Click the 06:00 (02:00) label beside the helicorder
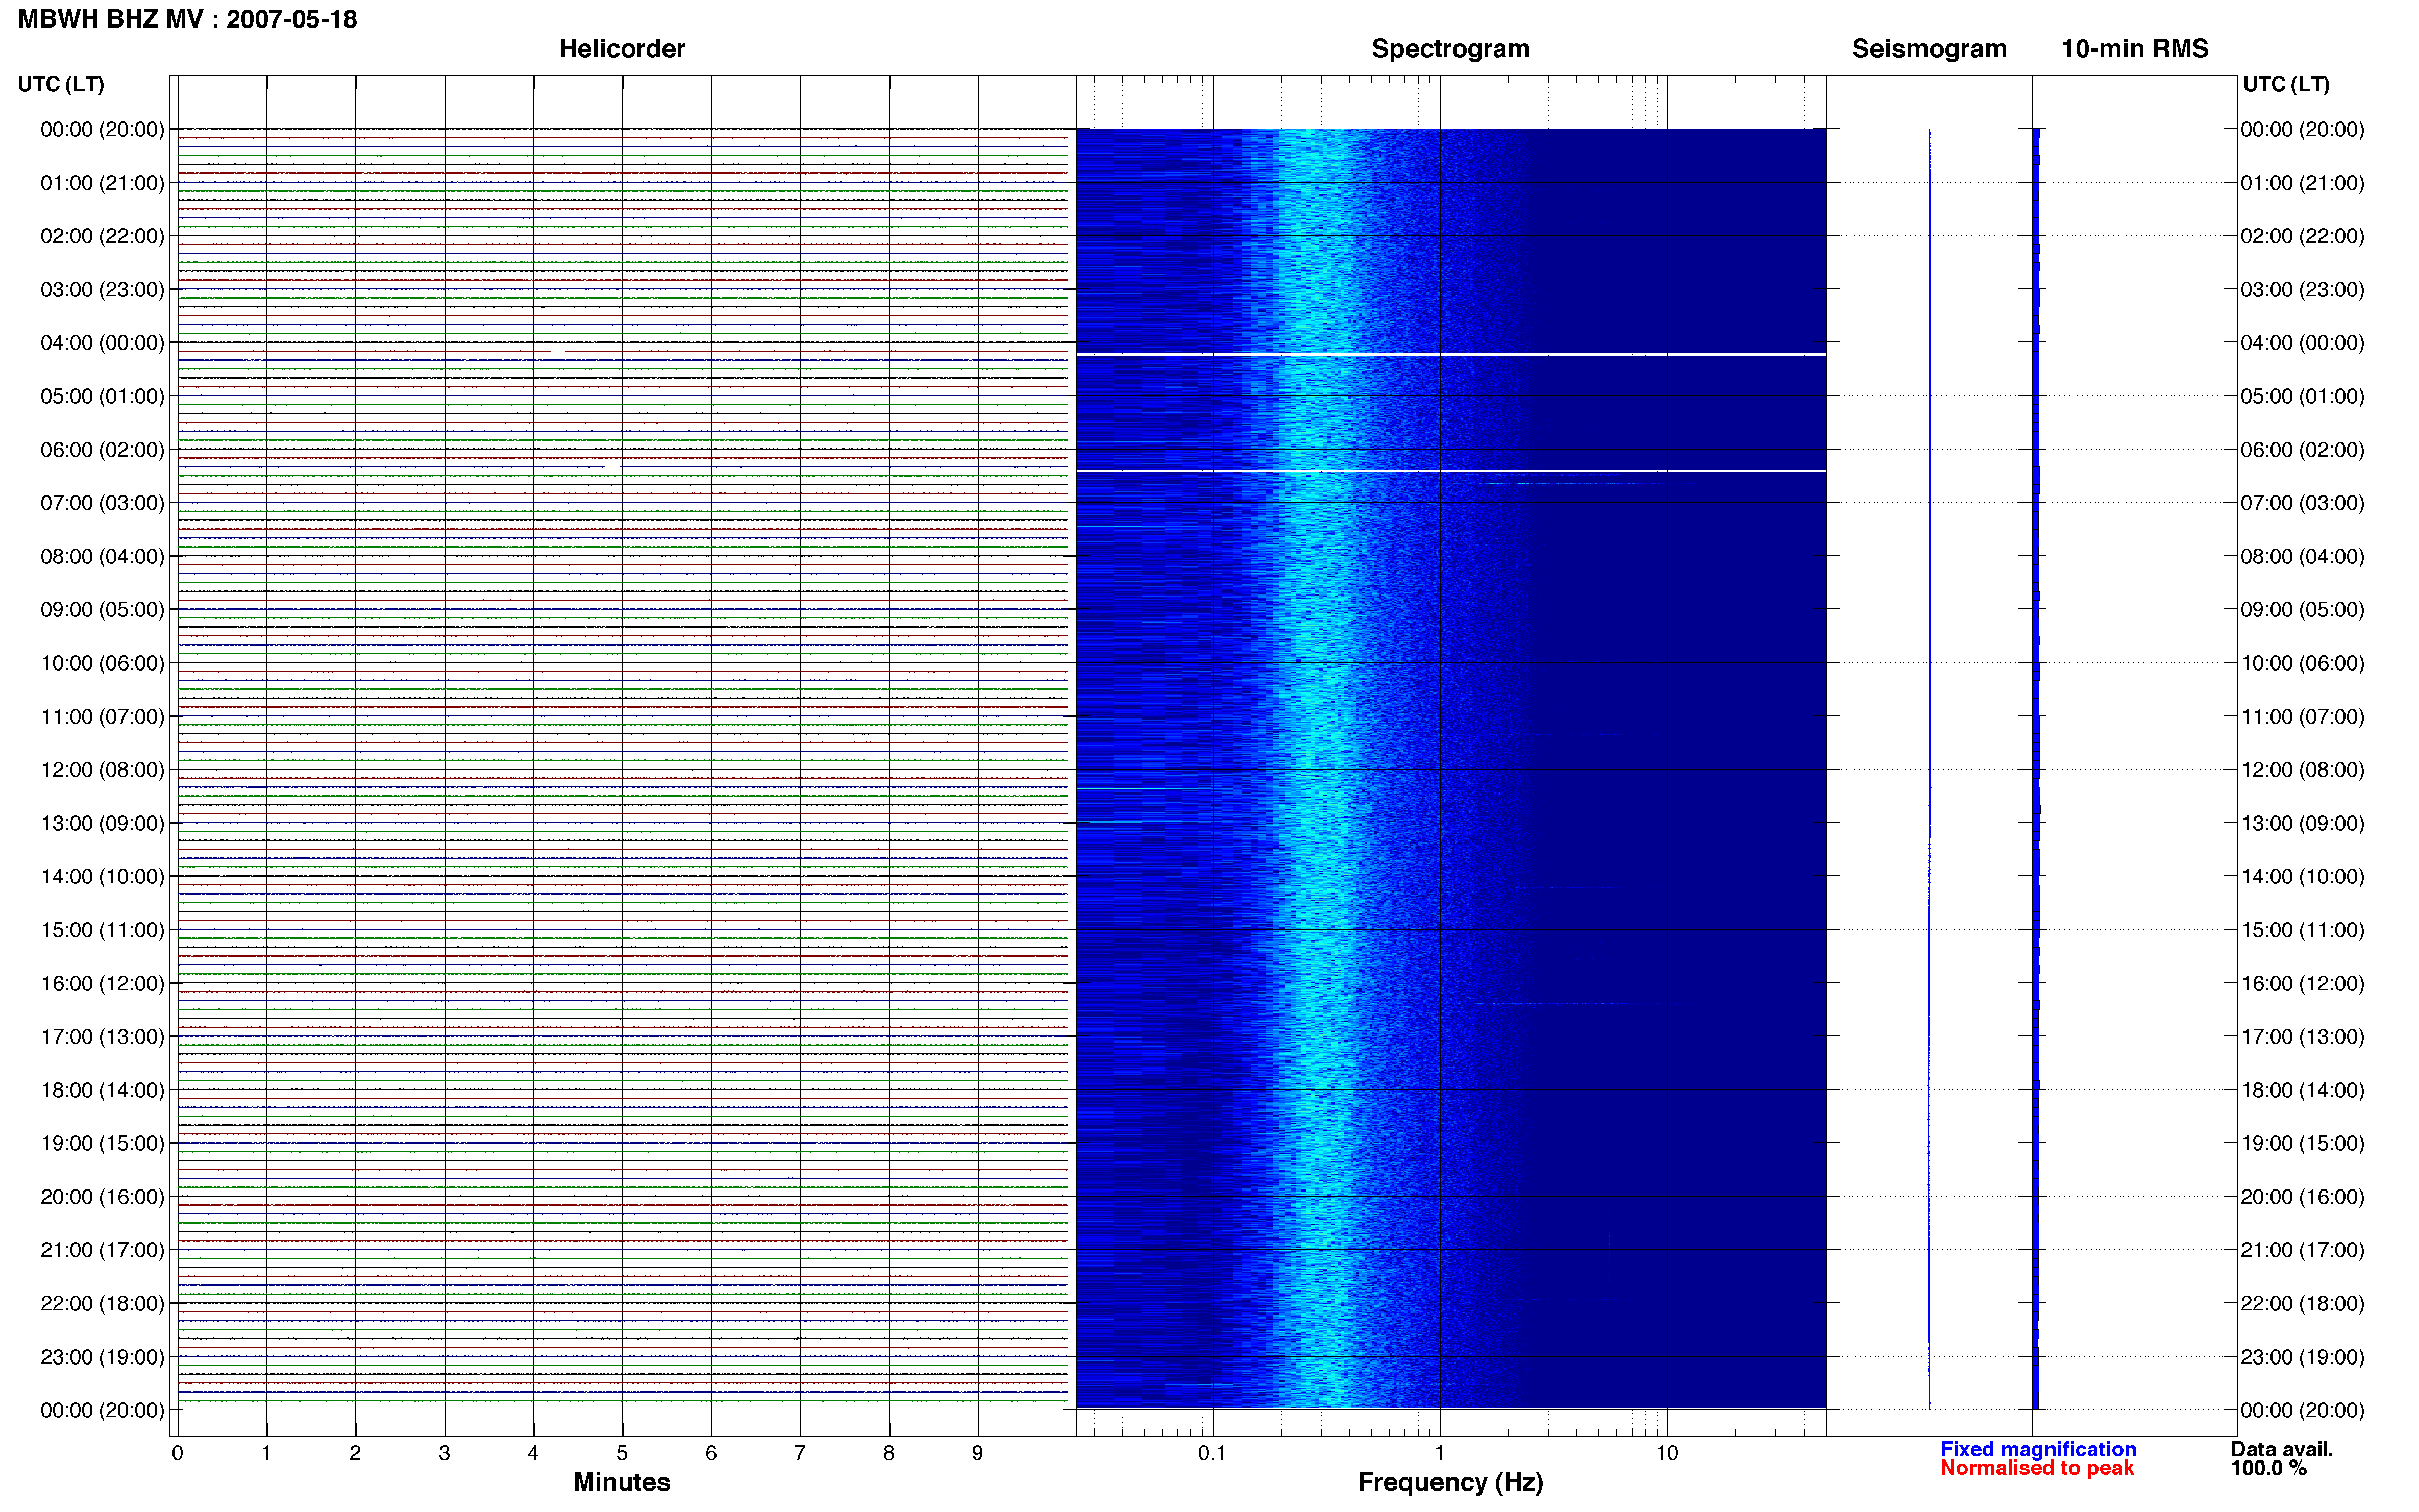2419x1512 pixels. point(102,450)
